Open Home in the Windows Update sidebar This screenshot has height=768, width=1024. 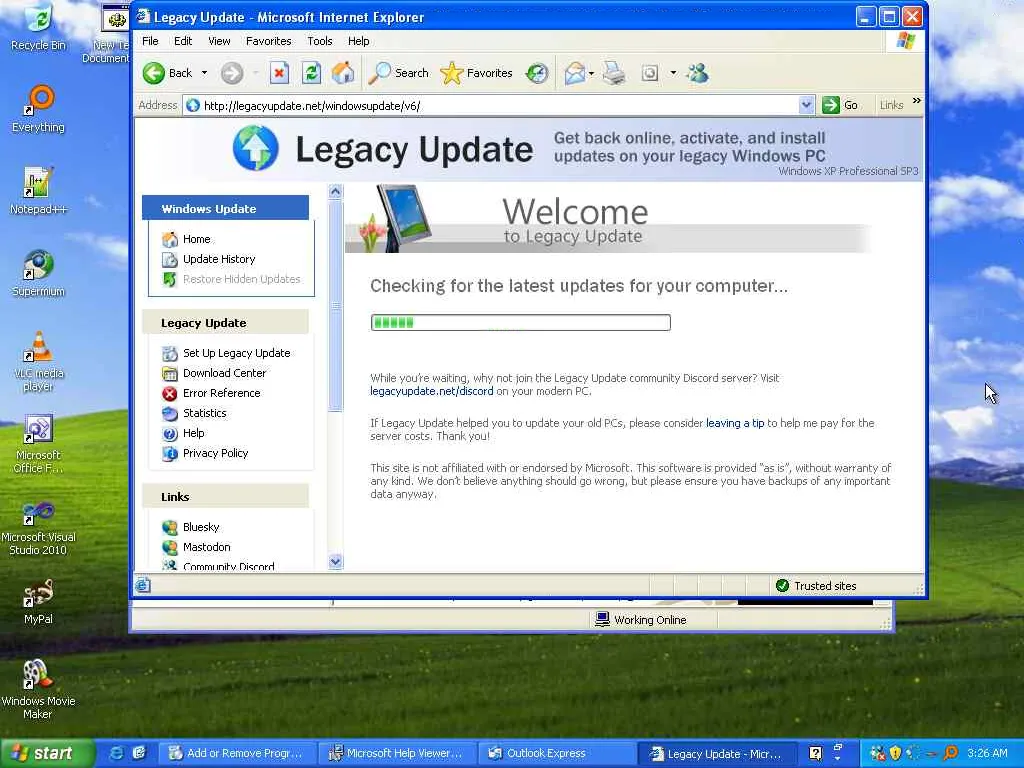click(x=197, y=239)
